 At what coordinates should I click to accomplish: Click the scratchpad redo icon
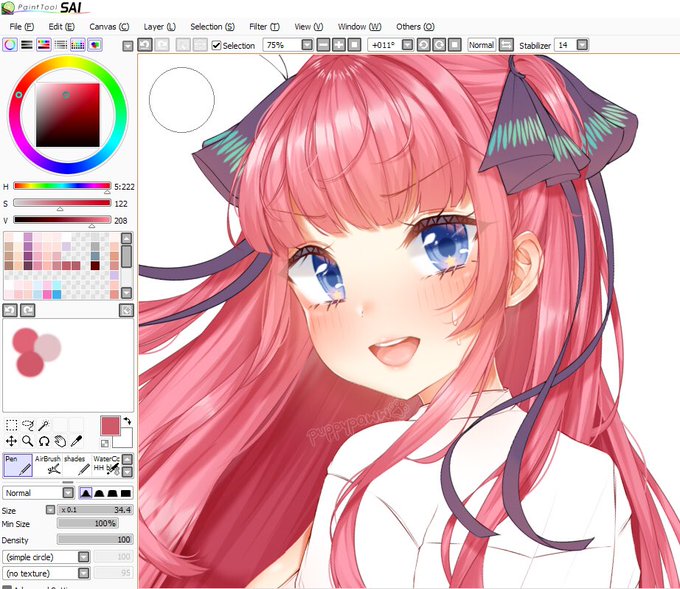[x=28, y=310]
